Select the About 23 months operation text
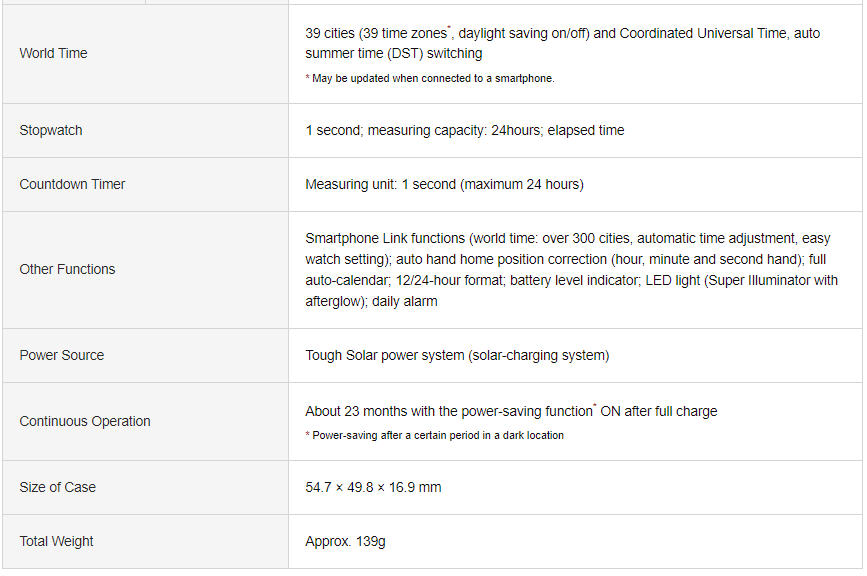 [x=511, y=411]
